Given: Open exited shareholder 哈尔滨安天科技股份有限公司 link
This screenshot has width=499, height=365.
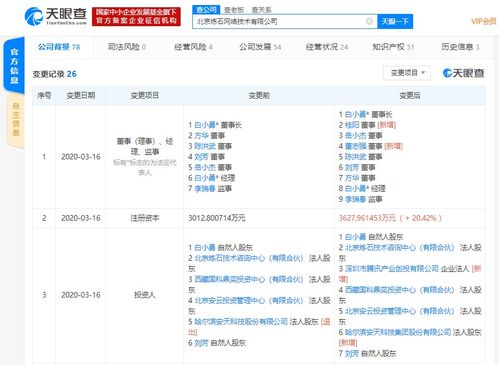Looking at the screenshot, I should [241, 322].
